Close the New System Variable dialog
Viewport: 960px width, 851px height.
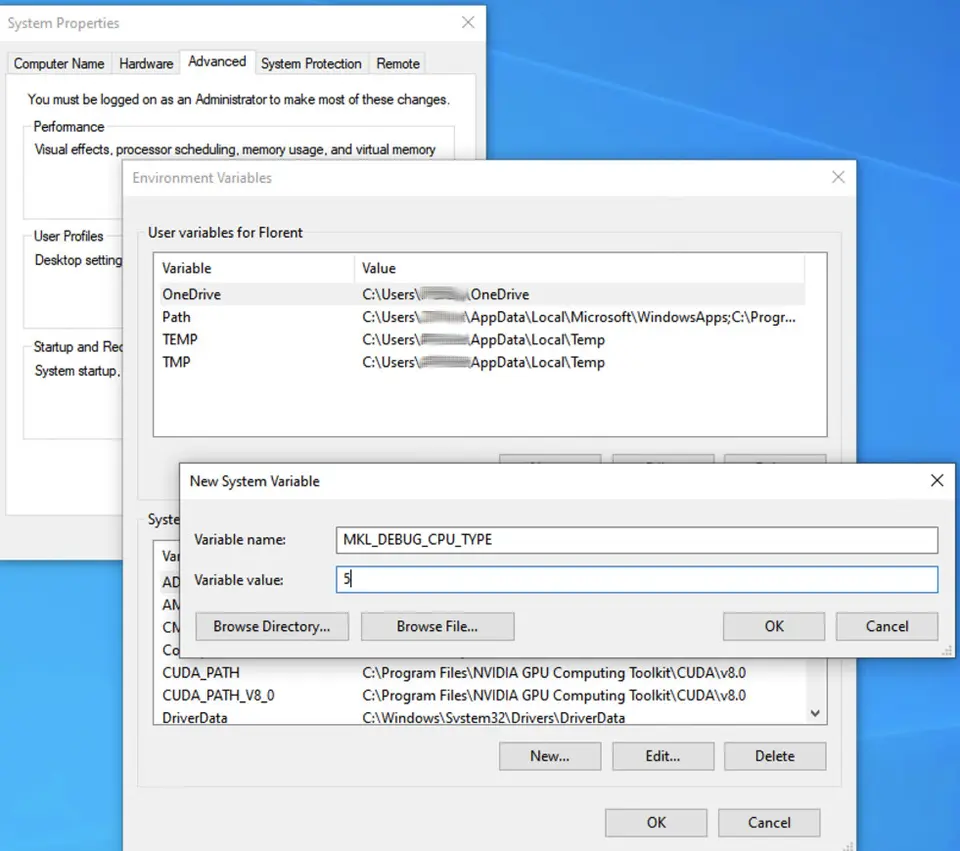click(936, 481)
